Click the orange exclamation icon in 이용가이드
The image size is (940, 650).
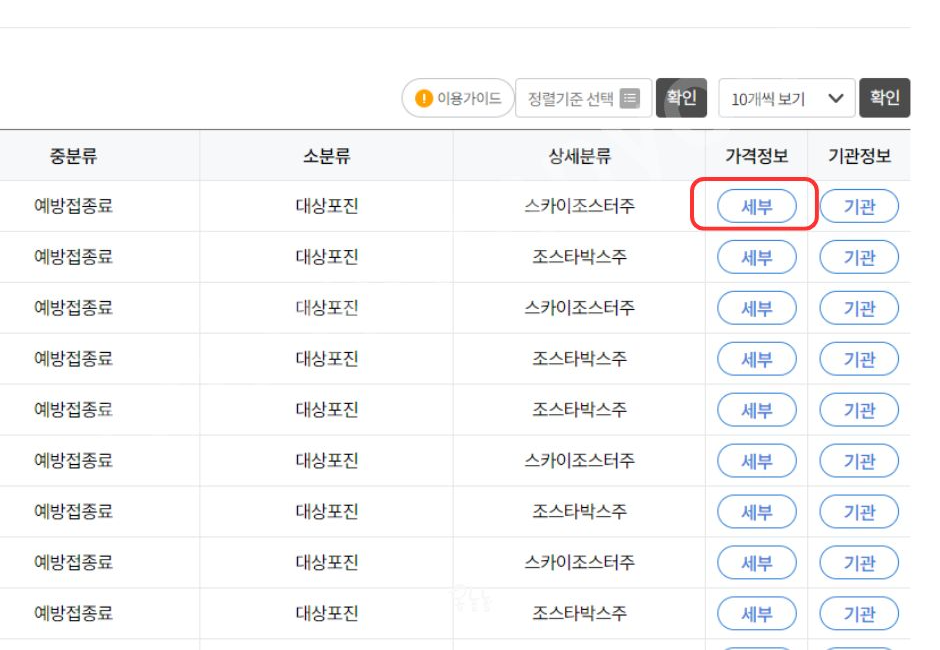[424, 98]
